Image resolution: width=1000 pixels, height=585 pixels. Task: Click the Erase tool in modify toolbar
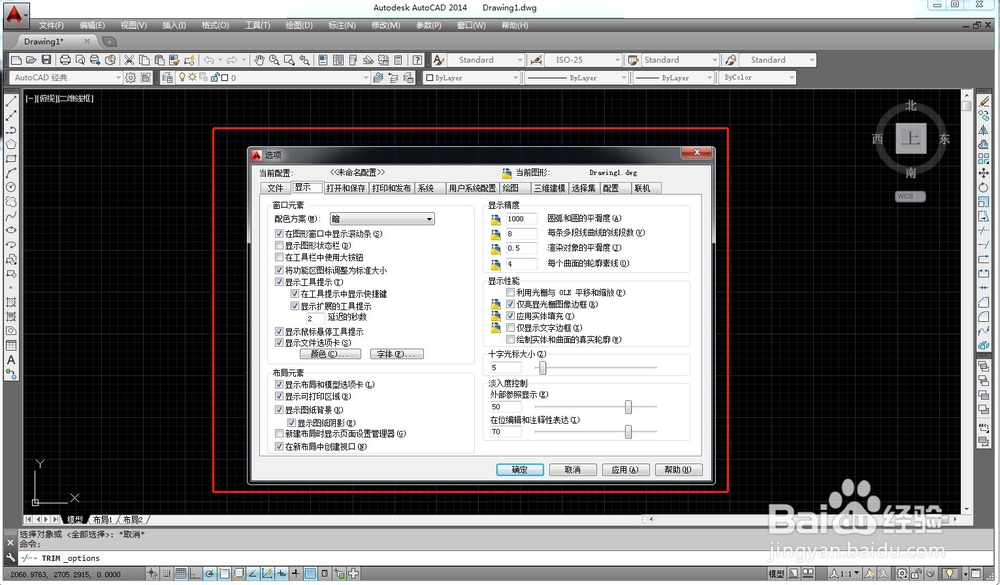click(983, 101)
